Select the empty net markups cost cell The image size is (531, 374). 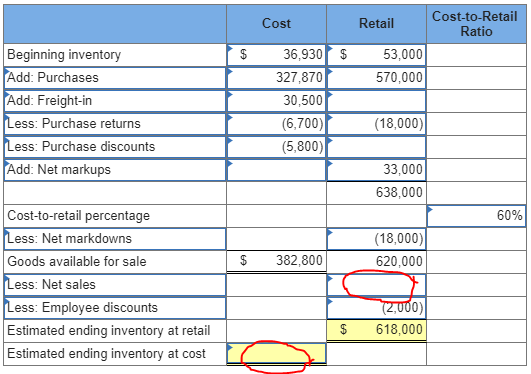276,170
